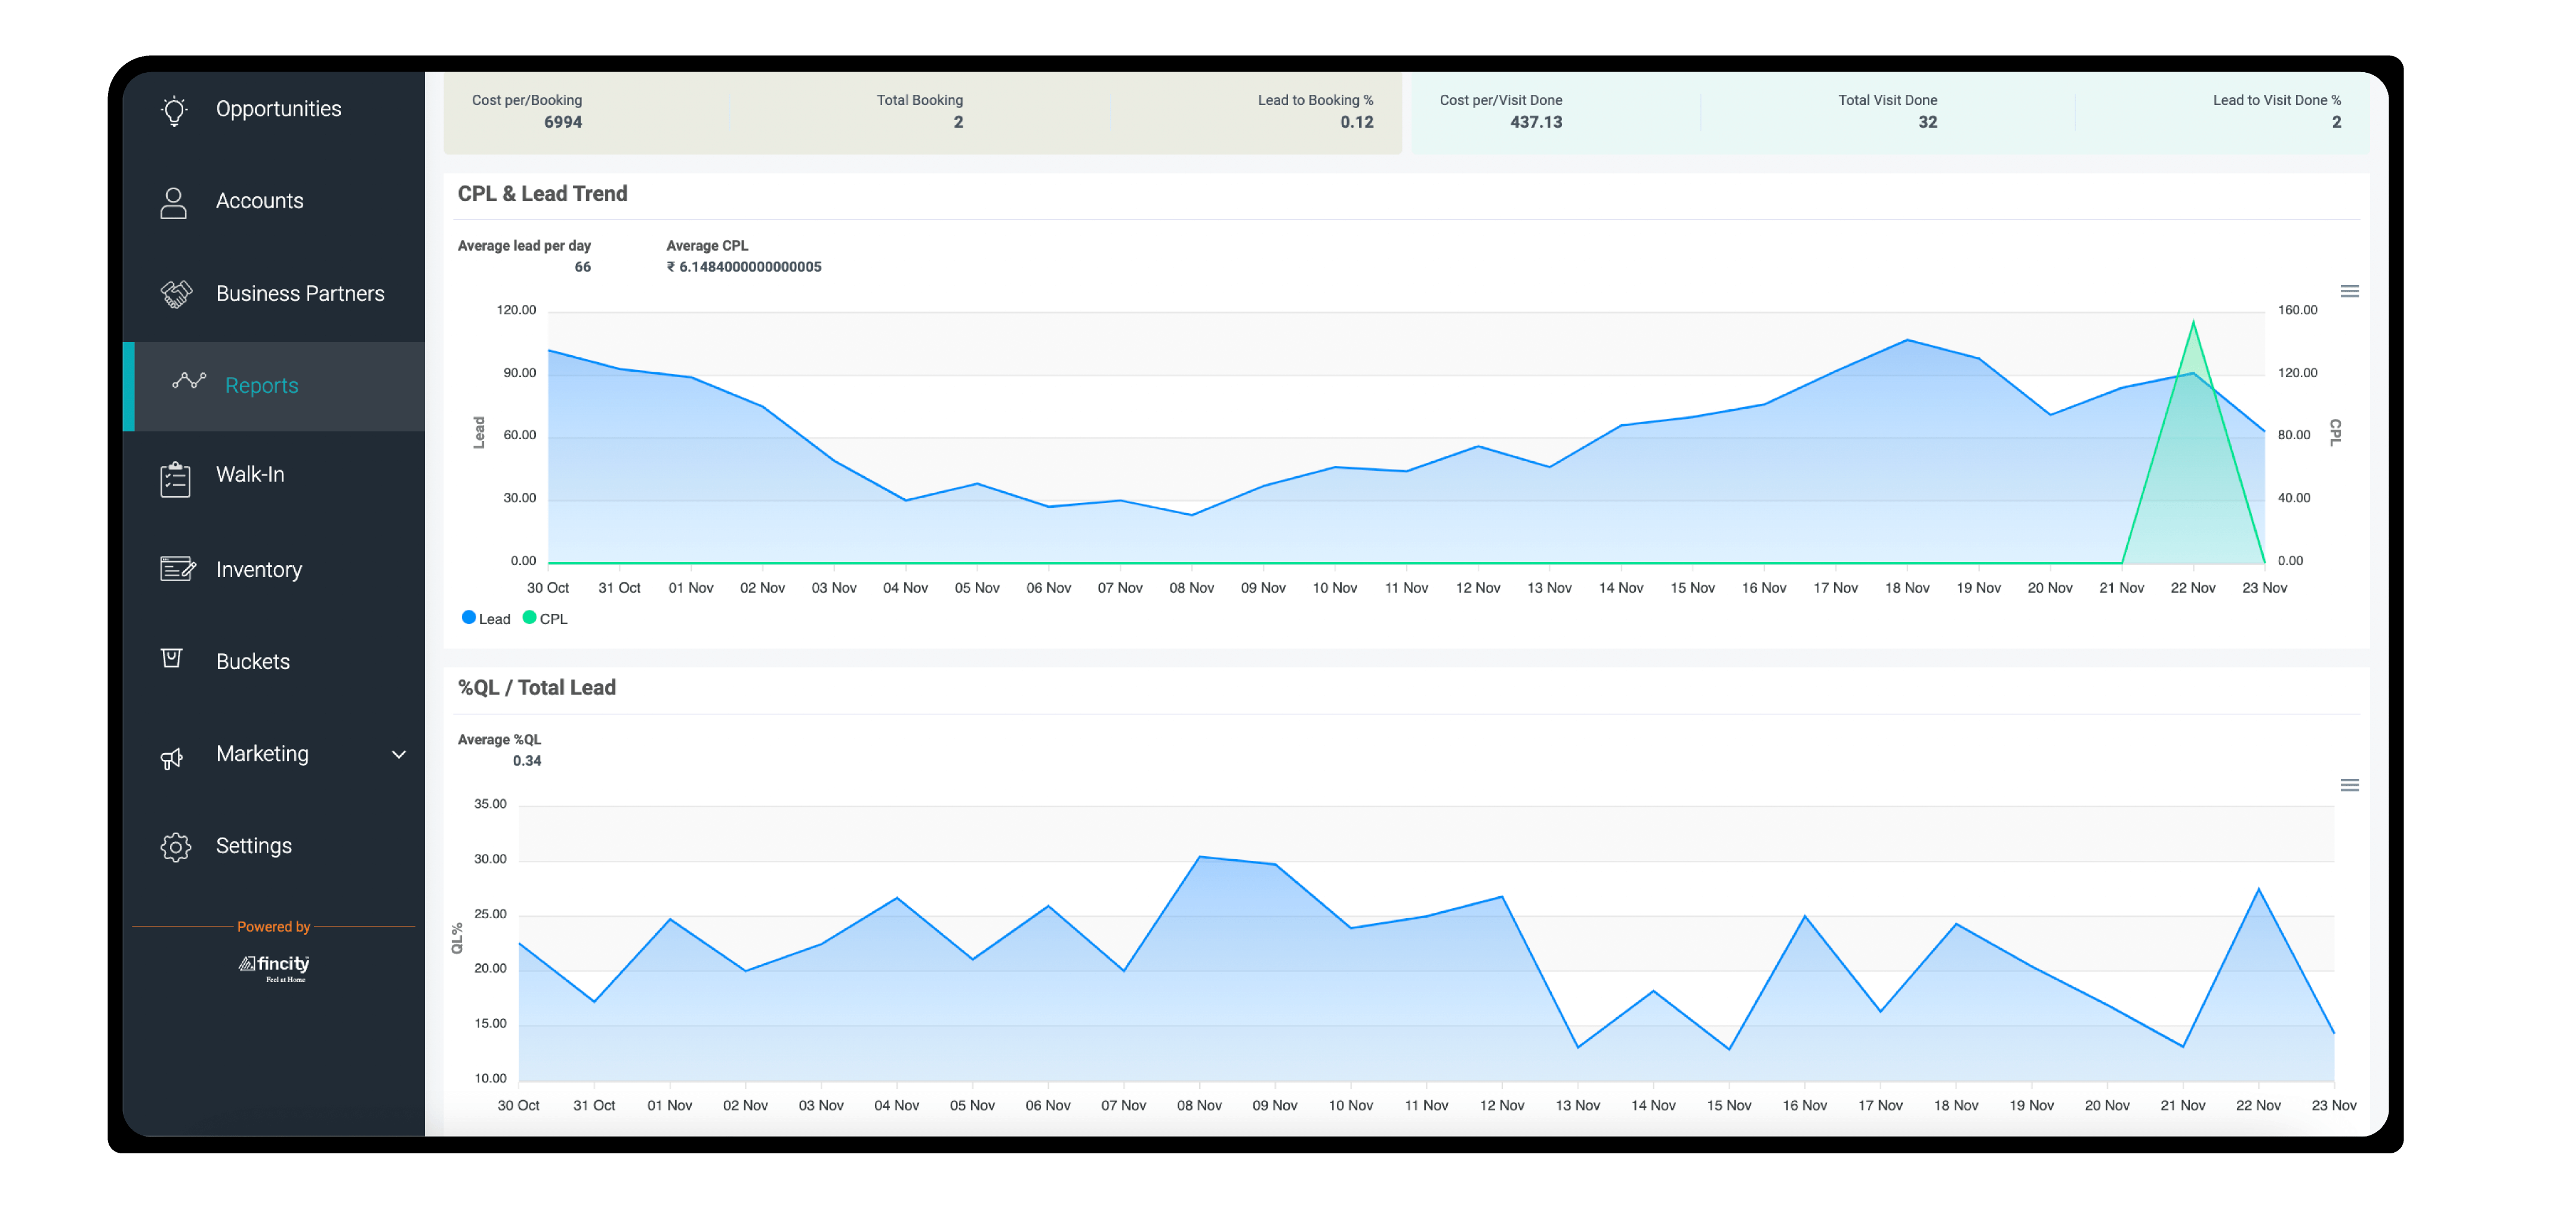The height and width of the screenshot is (1210, 2576).
Task: Click Cost per/Visit Done value 437.13
Action: [1536, 122]
